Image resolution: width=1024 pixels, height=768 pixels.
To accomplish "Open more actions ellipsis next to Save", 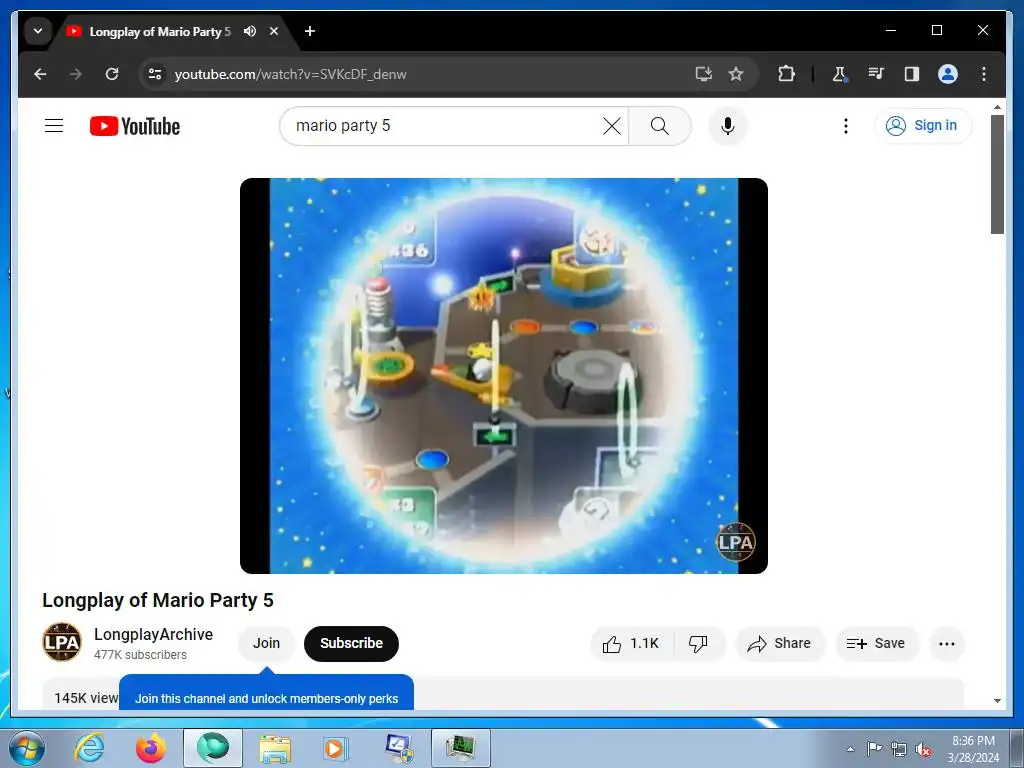I will pyautogui.click(x=946, y=644).
